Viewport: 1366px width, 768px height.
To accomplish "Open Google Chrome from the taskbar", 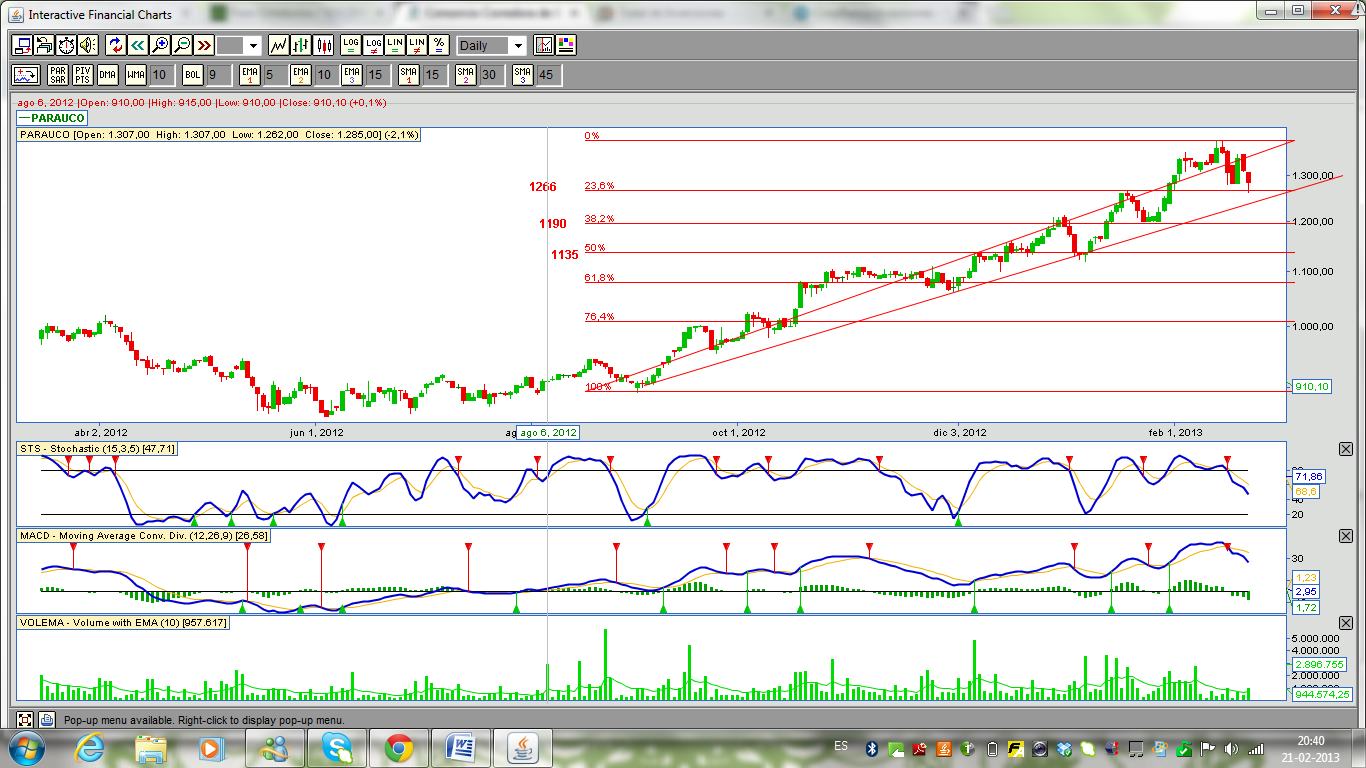I will coord(399,747).
